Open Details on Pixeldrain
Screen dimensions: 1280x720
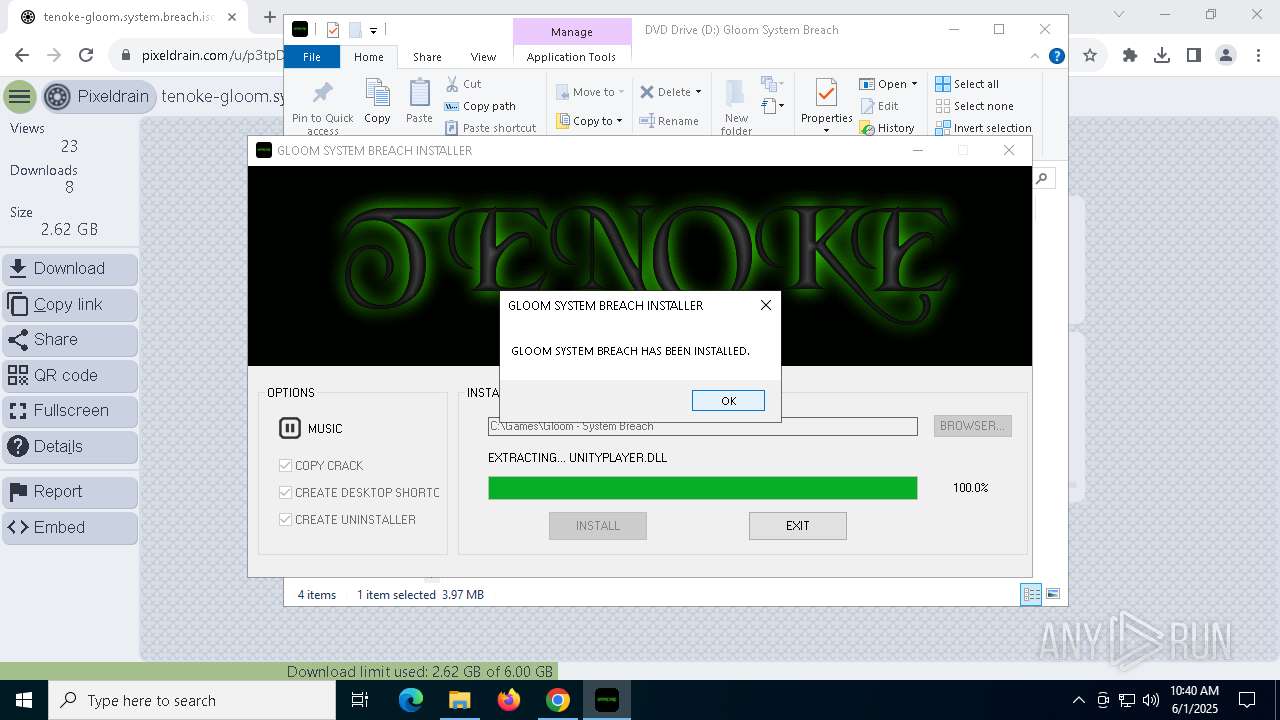click(70, 447)
